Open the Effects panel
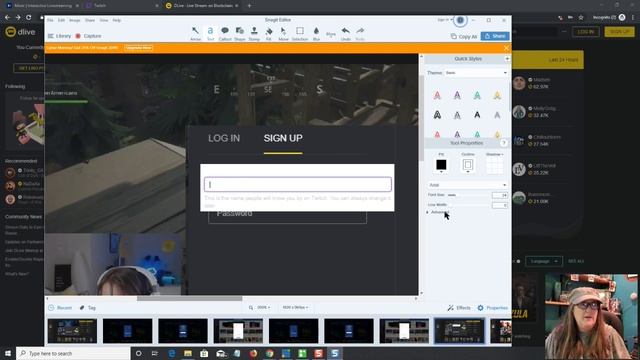Screen dimensions: 640x360 tap(459, 308)
